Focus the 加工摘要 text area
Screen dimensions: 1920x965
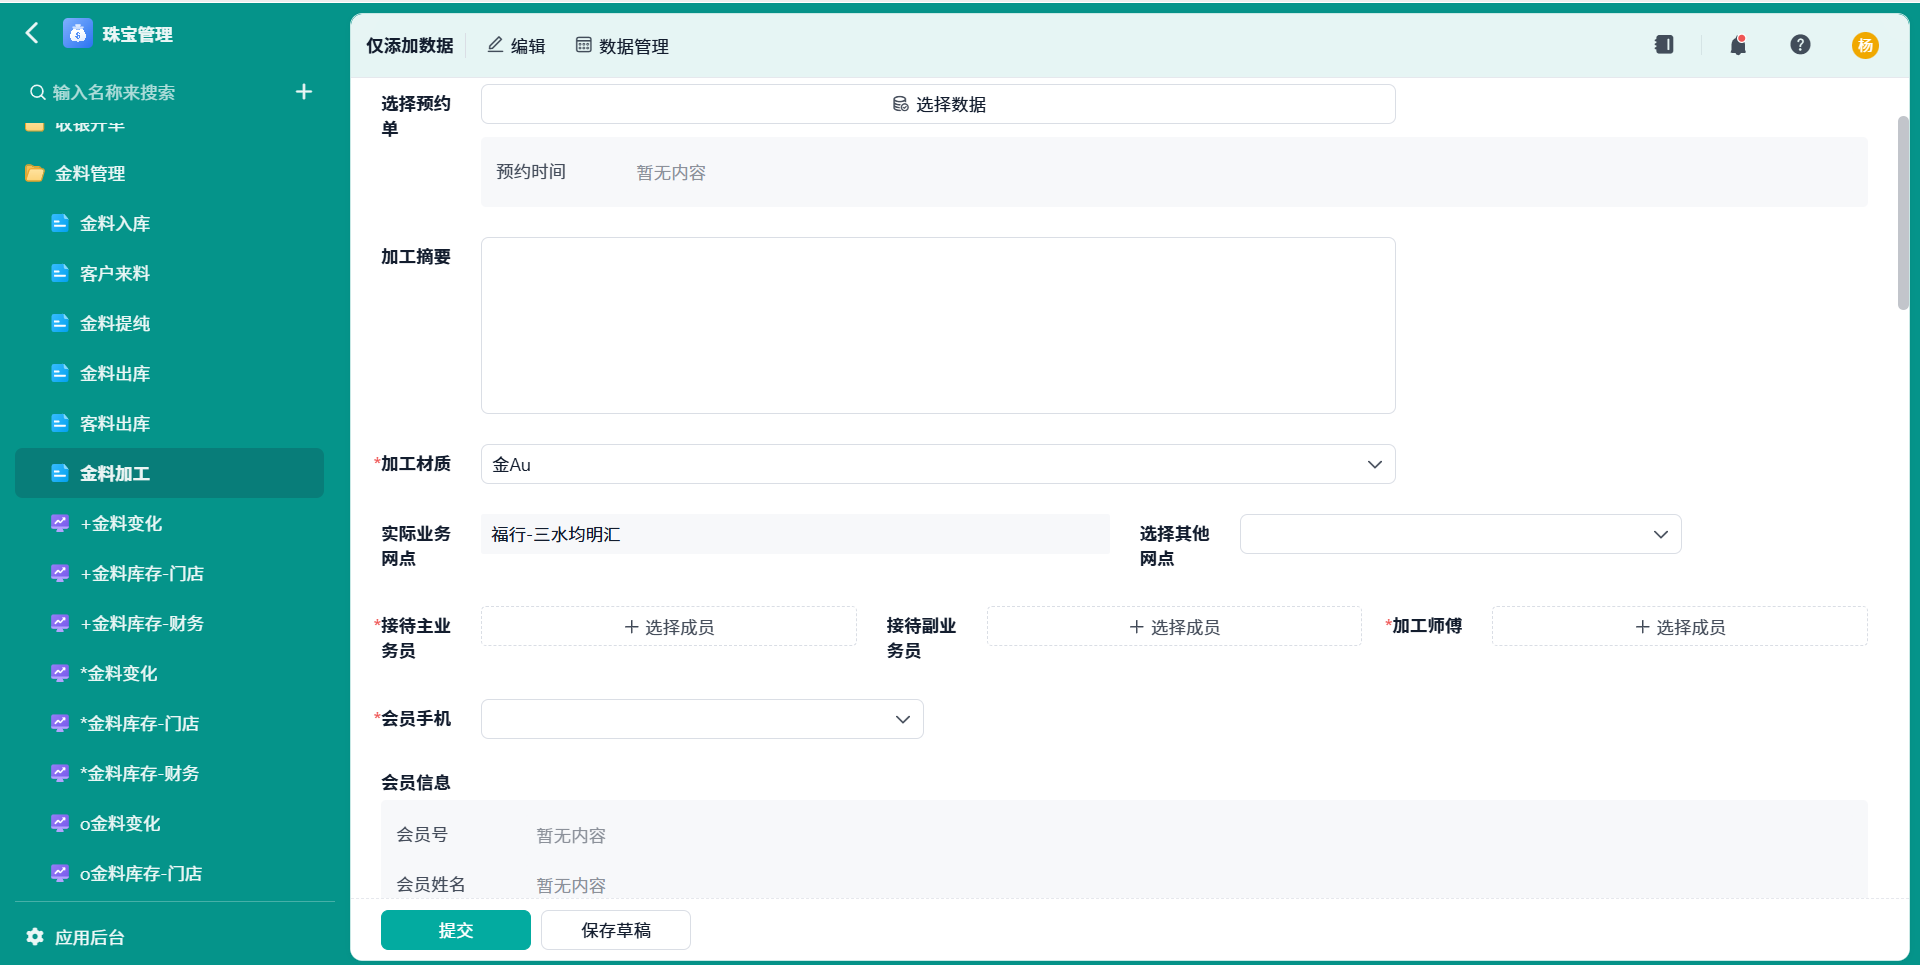(x=938, y=325)
